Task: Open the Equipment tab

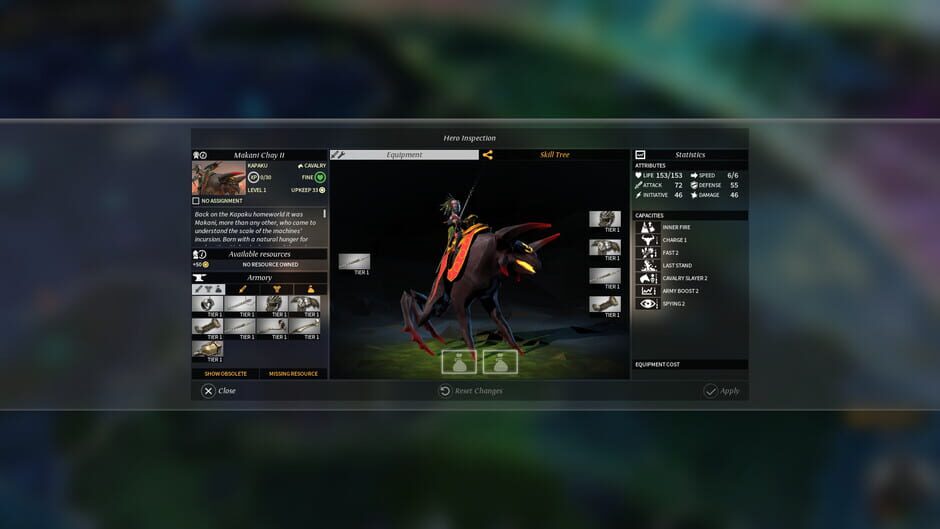Action: [404, 155]
